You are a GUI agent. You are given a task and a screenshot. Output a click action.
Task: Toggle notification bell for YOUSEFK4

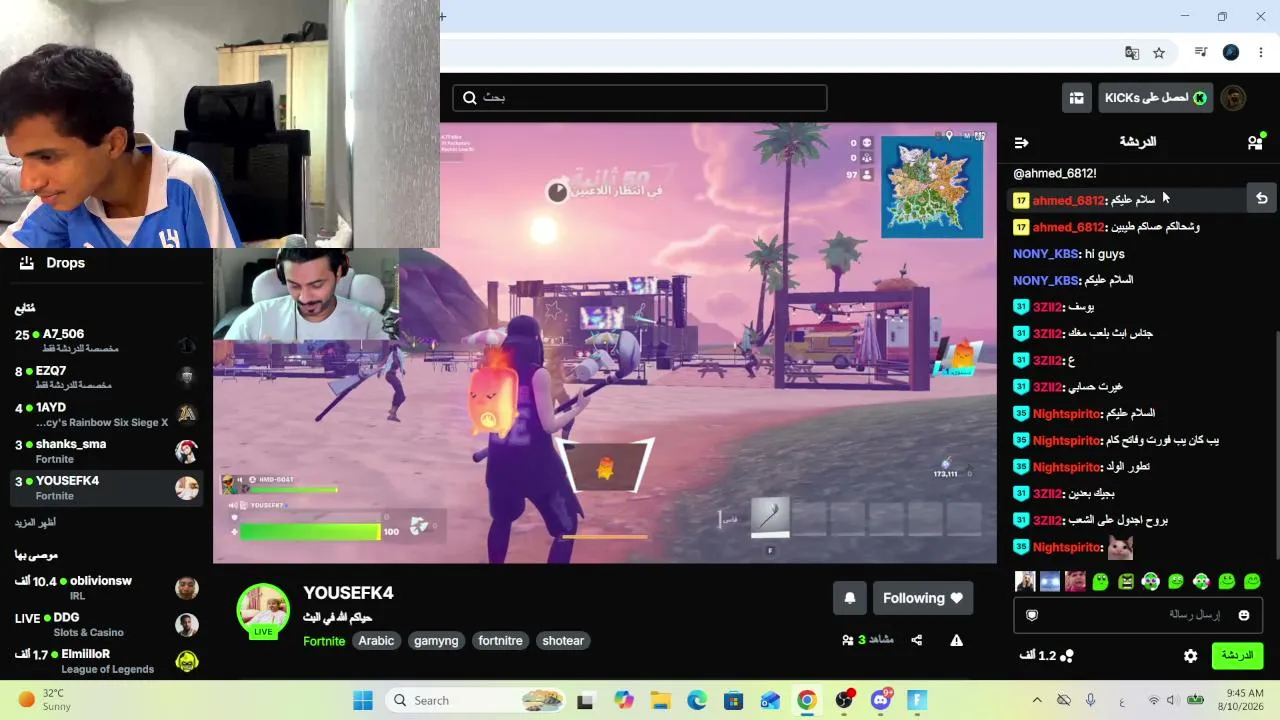click(x=850, y=598)
